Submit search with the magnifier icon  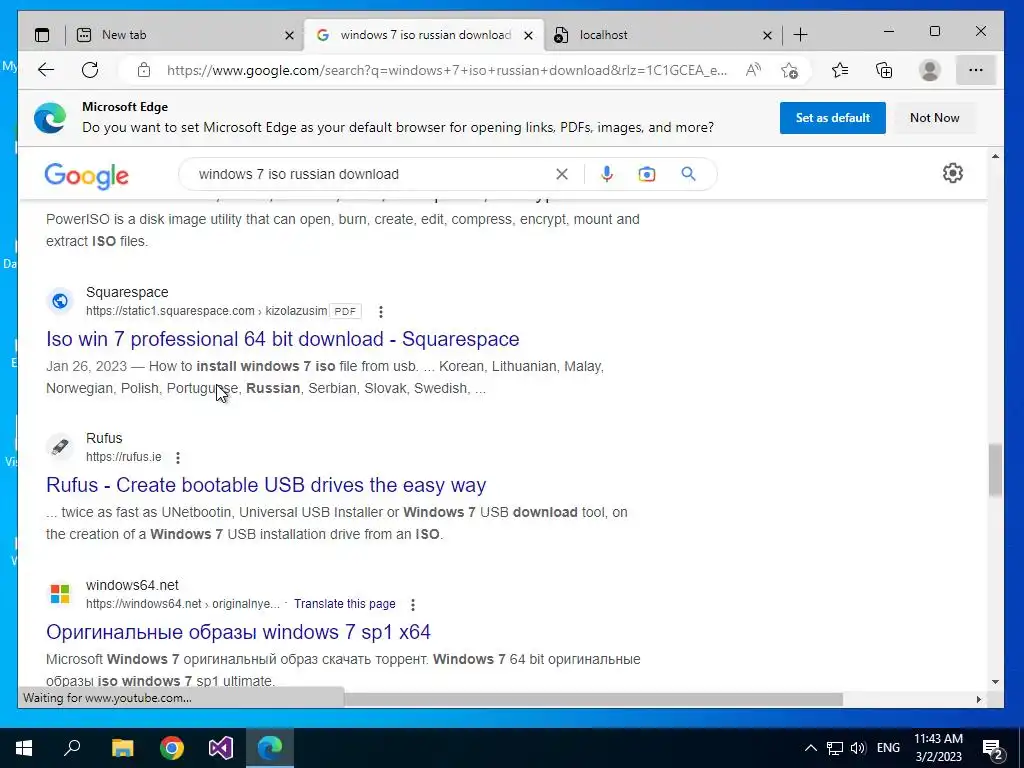(688, 174)
